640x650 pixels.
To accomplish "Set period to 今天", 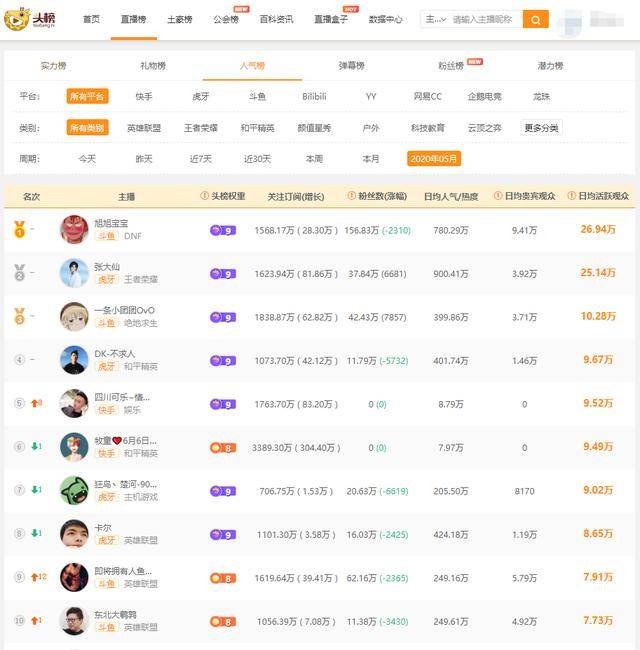I will click(87, 159).
